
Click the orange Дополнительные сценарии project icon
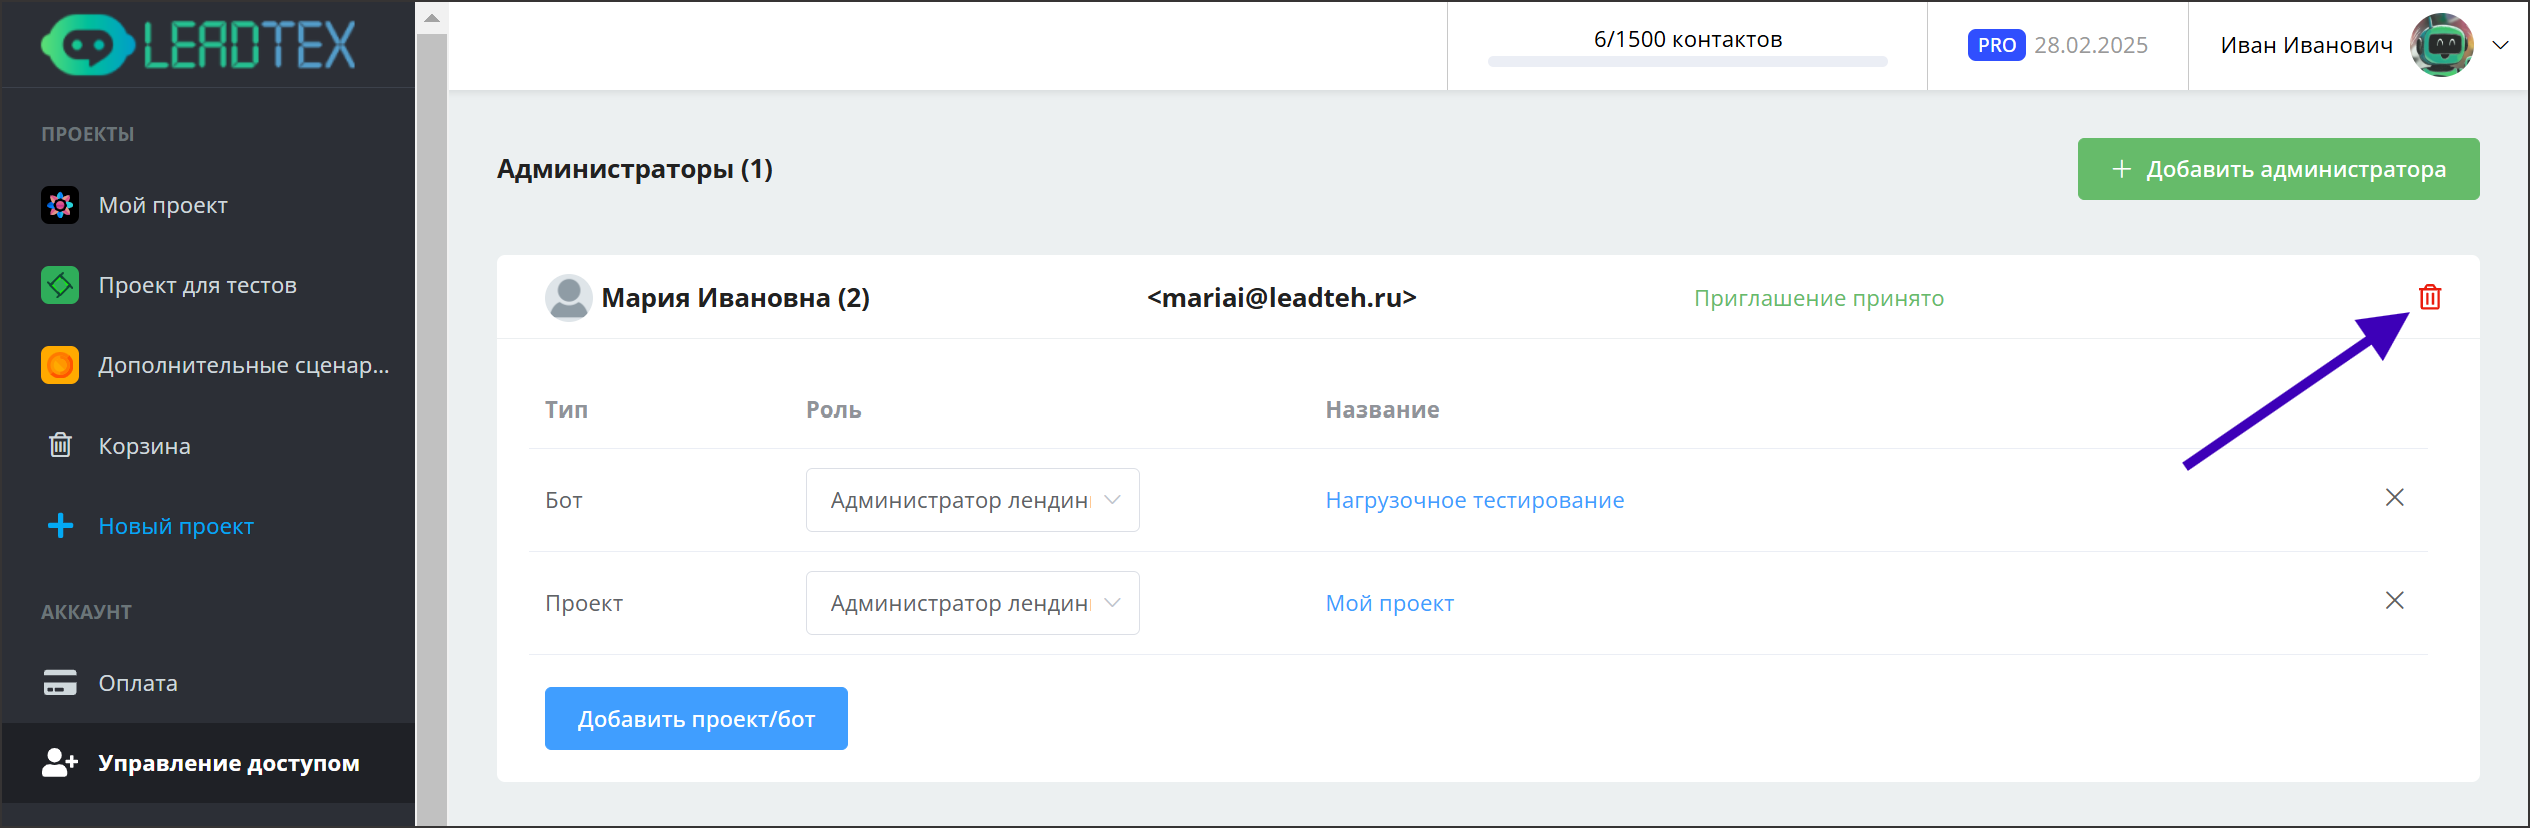click(60, 365)
